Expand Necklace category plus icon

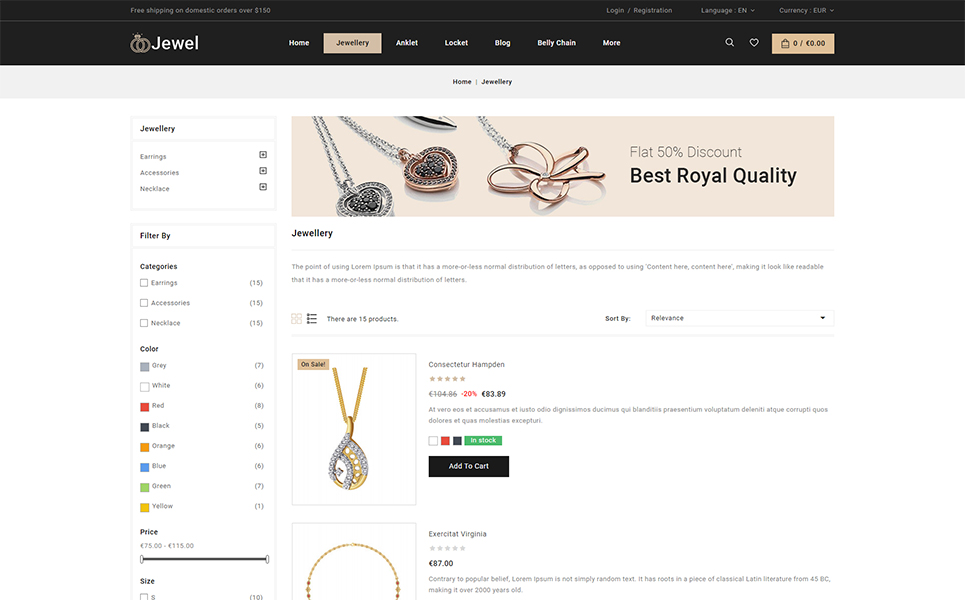pos(263,186)
